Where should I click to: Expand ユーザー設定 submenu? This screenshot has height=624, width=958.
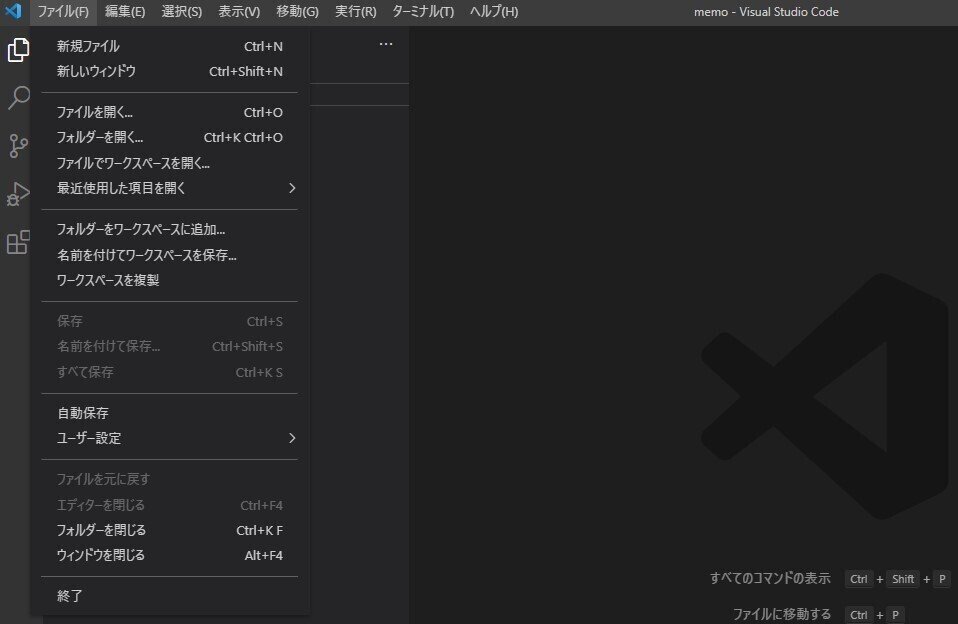pos(170,438)
